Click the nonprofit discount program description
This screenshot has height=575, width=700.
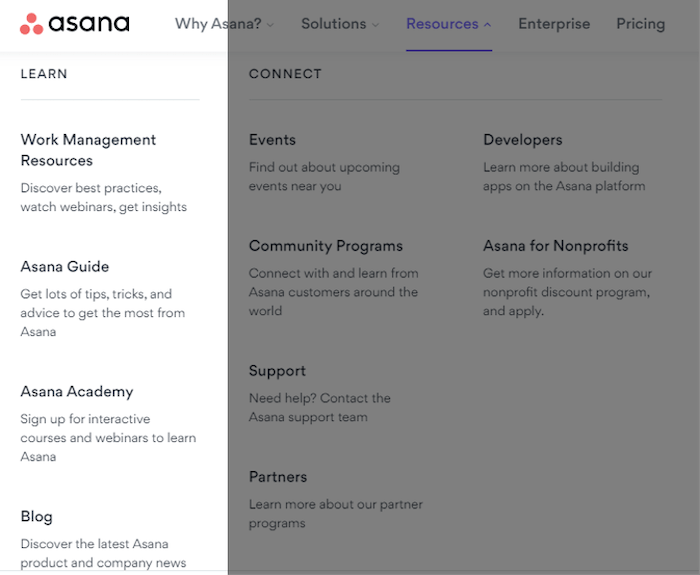point(567,292)
